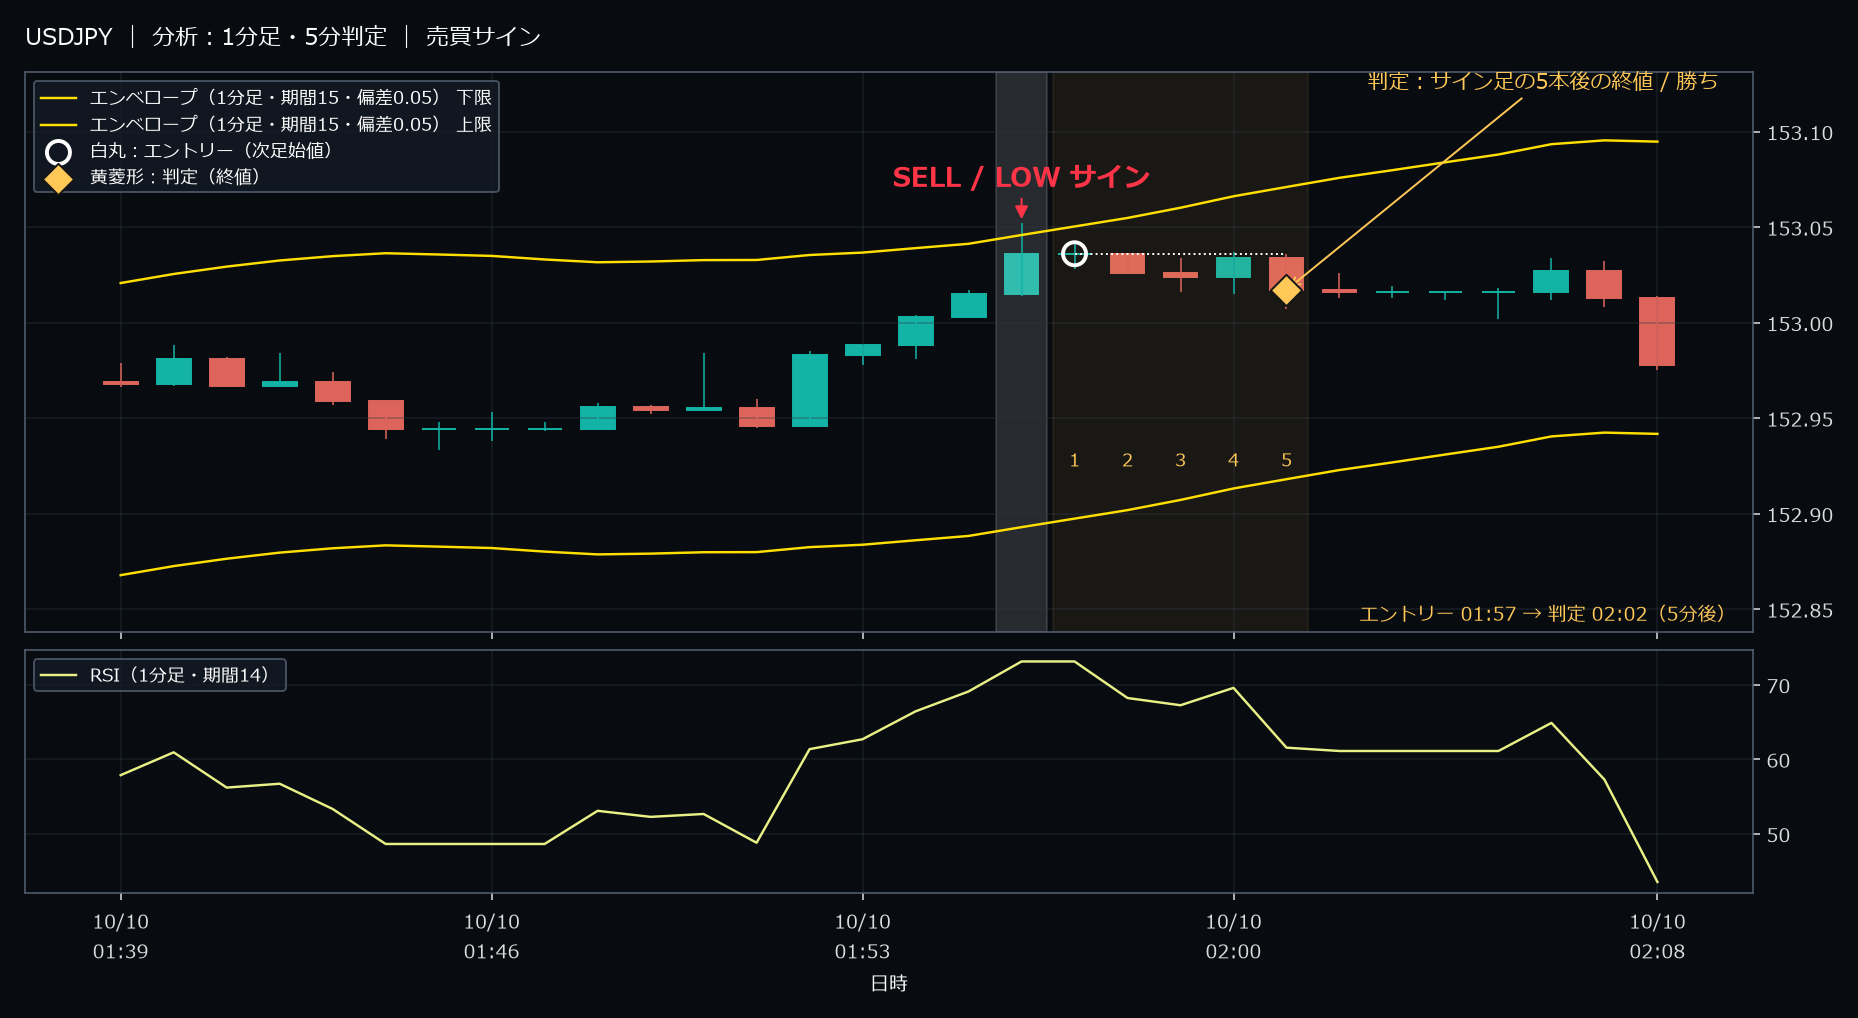
Task: Click the 152.95 price axis label
Action: [1800, 420]
